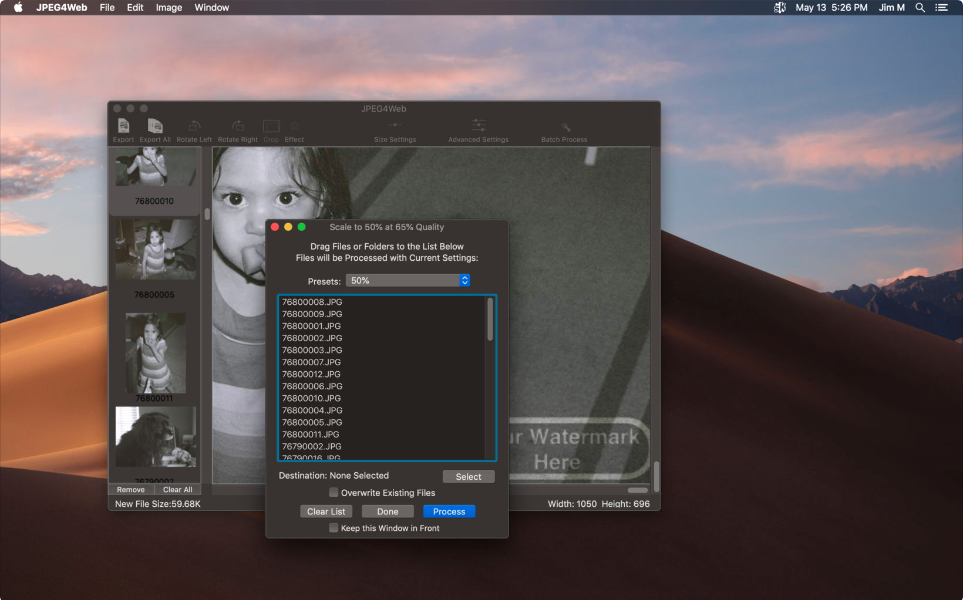Click the batch file list scrollbar
Viewport: 967px width, 600px height.
point(490,319)
